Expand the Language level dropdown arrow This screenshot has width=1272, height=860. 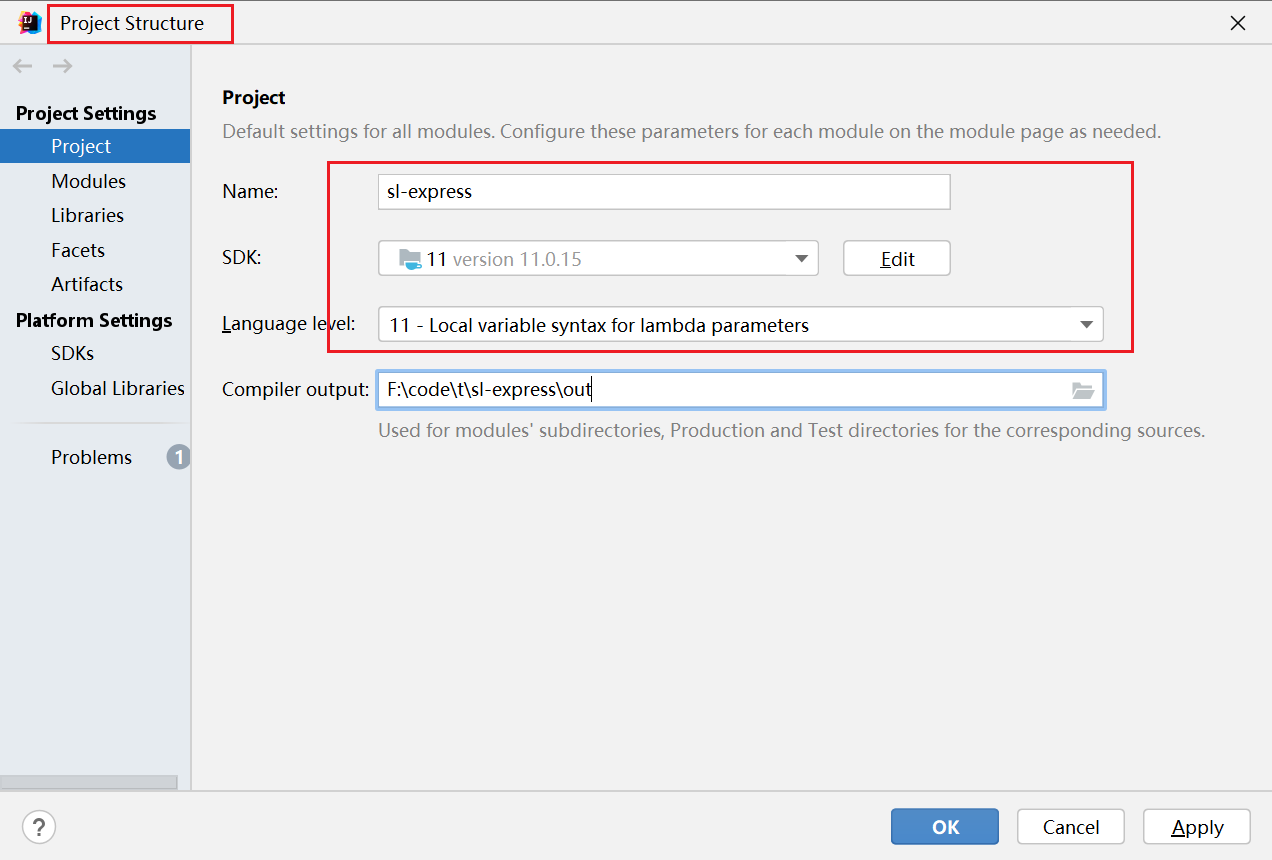1086,325
